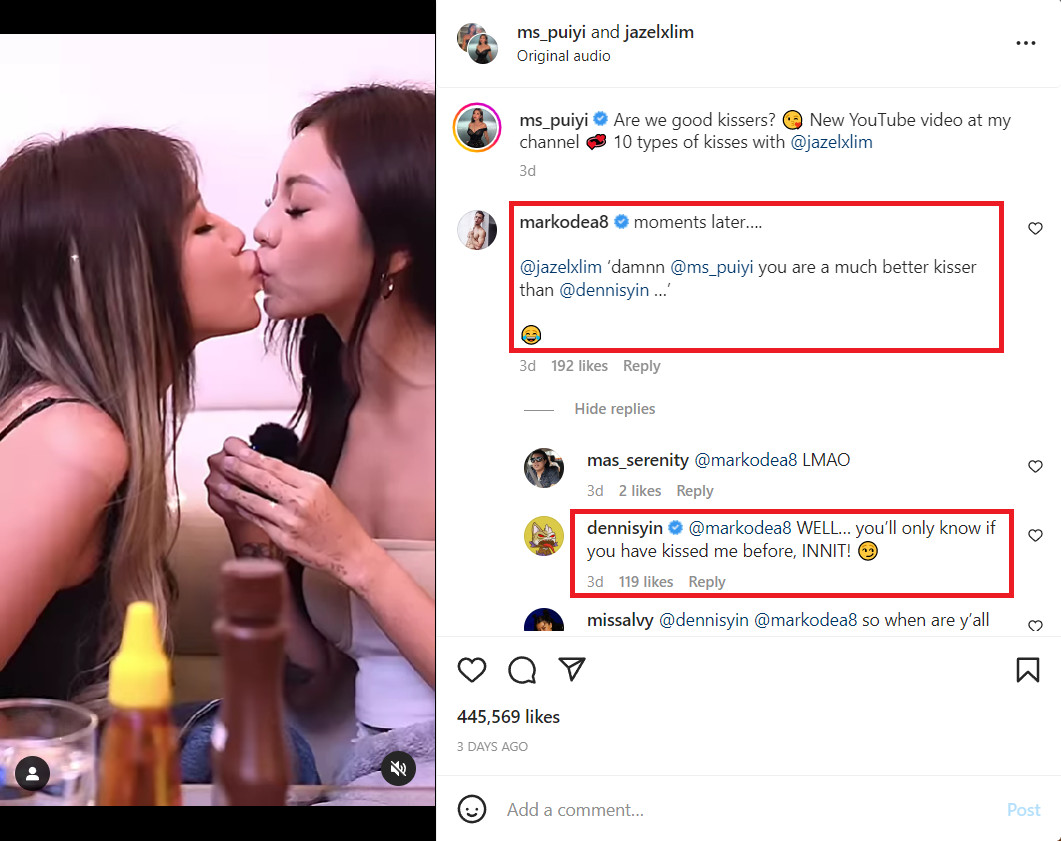Collapse thread with Hide replies
The width and height of the screenshot is (1061, 841).
pos(614,409)
